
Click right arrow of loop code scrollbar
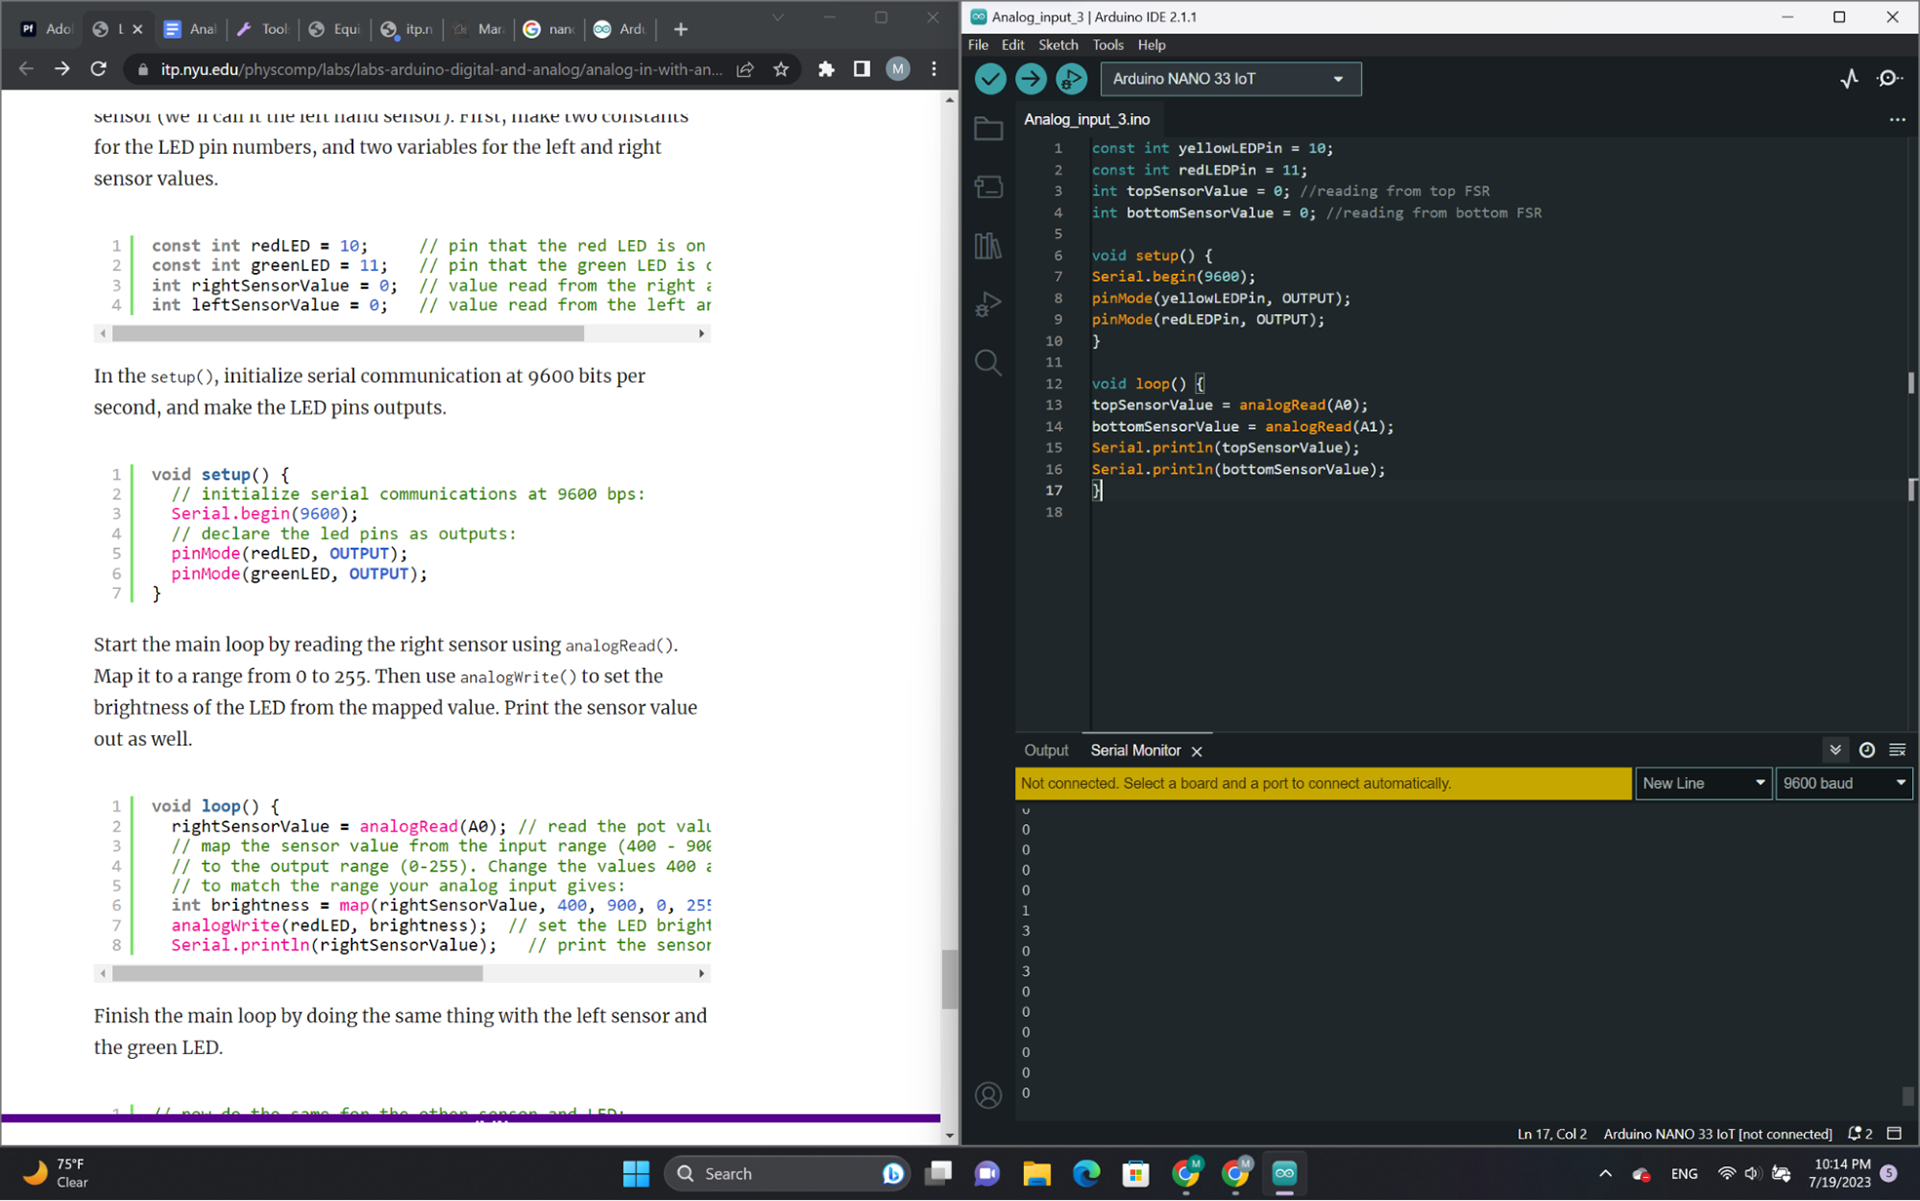click(701, 973)
